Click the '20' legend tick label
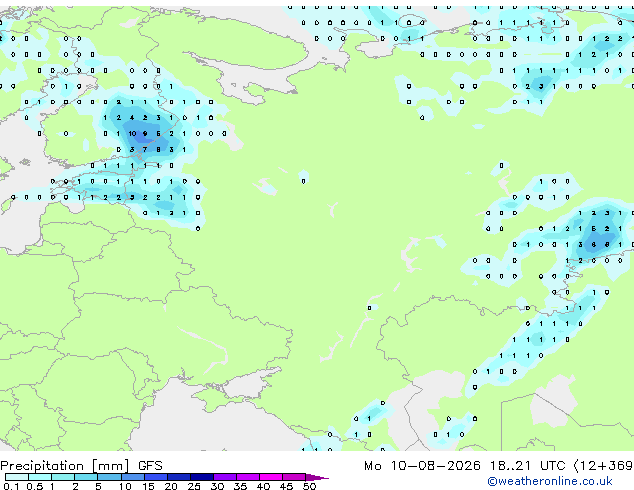 point(171,486)
